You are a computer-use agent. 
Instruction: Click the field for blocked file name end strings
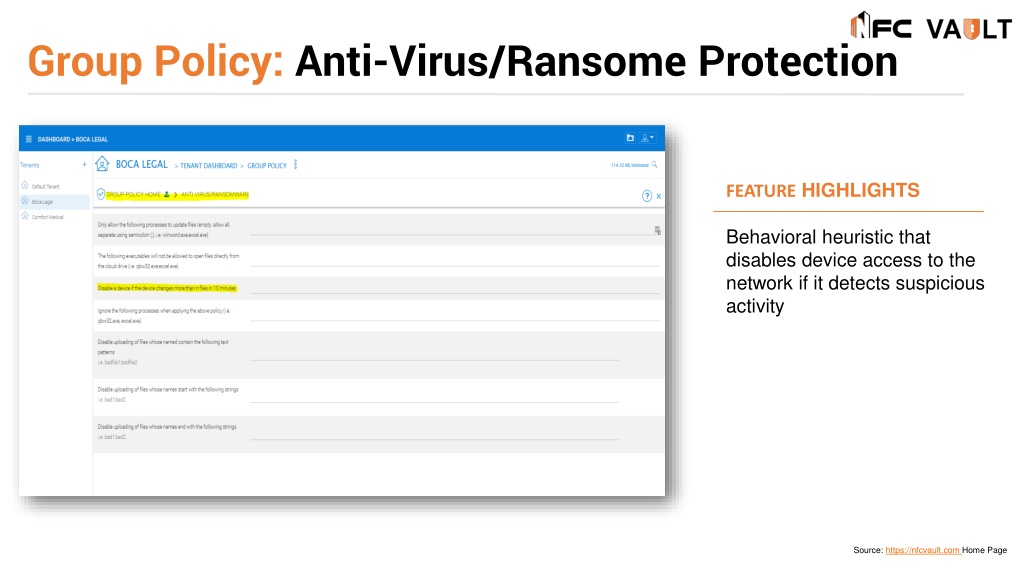click(x=434, y=434)
